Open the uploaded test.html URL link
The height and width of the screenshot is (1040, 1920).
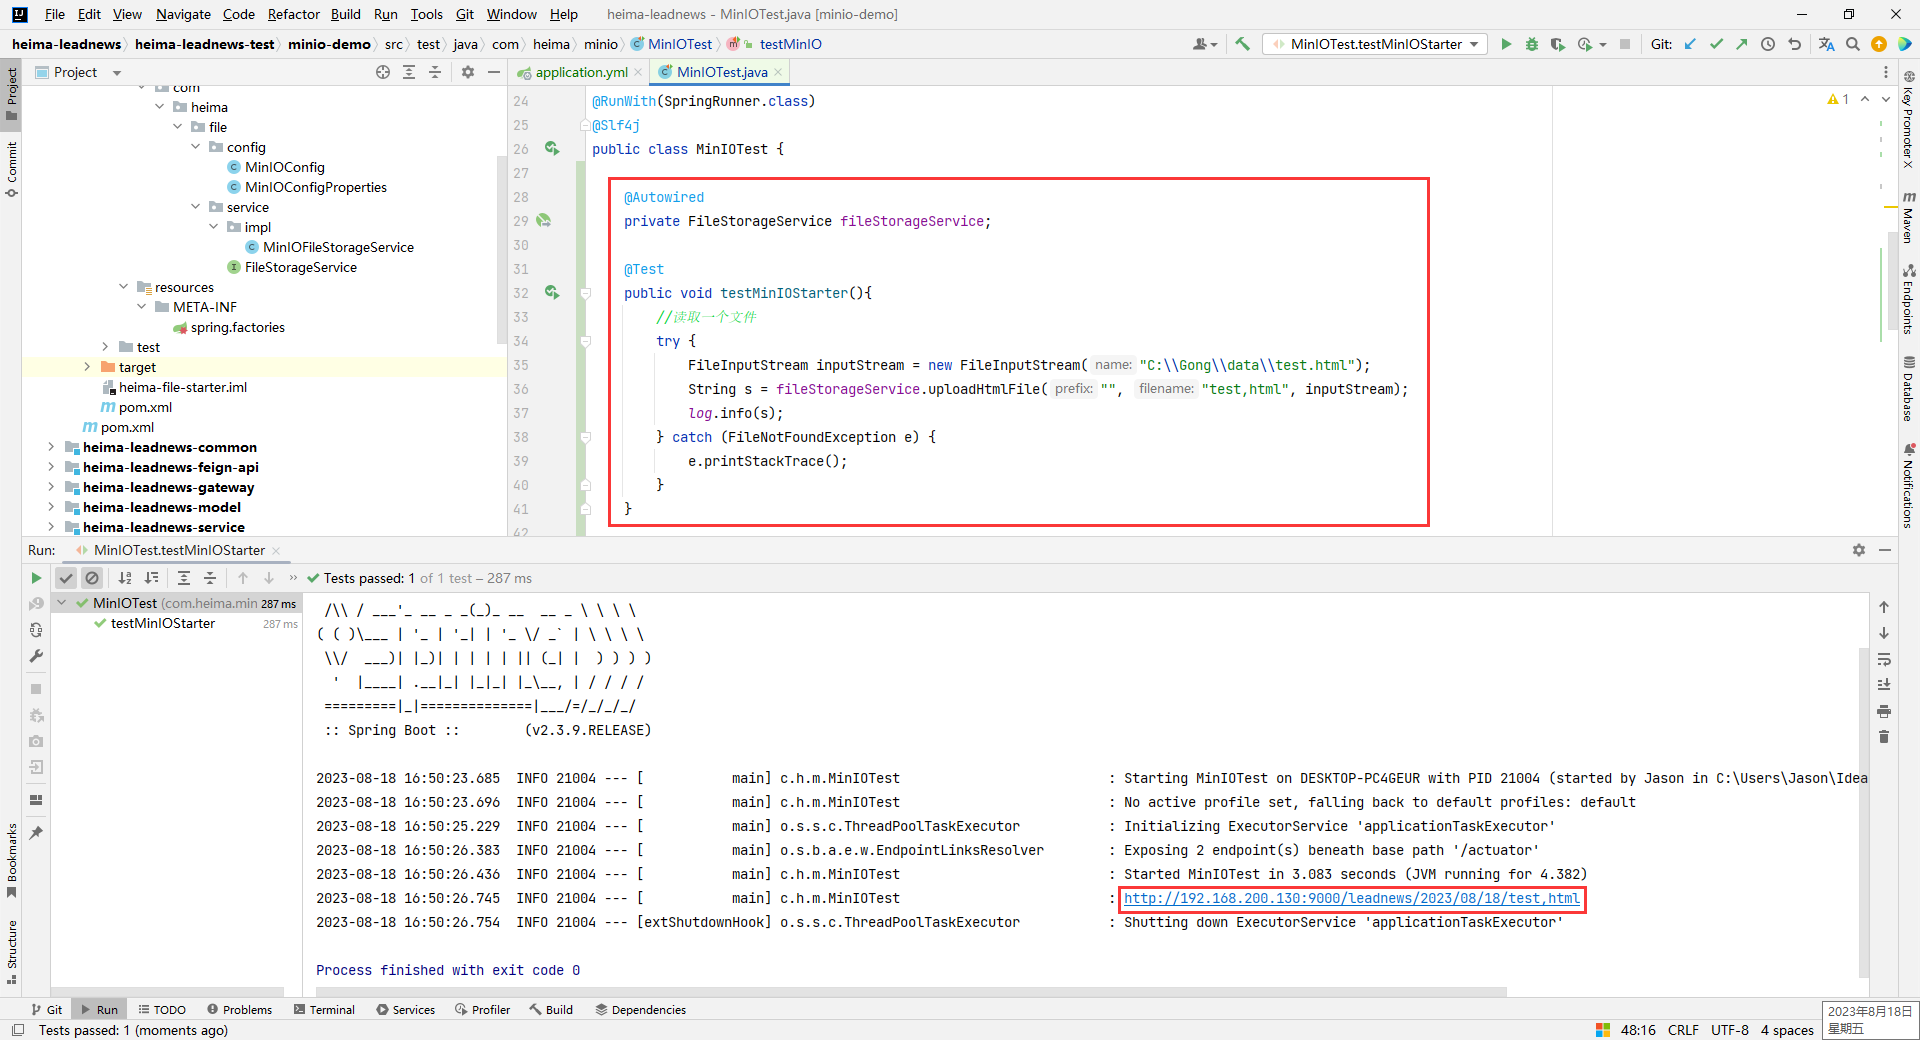point(1351,898)
